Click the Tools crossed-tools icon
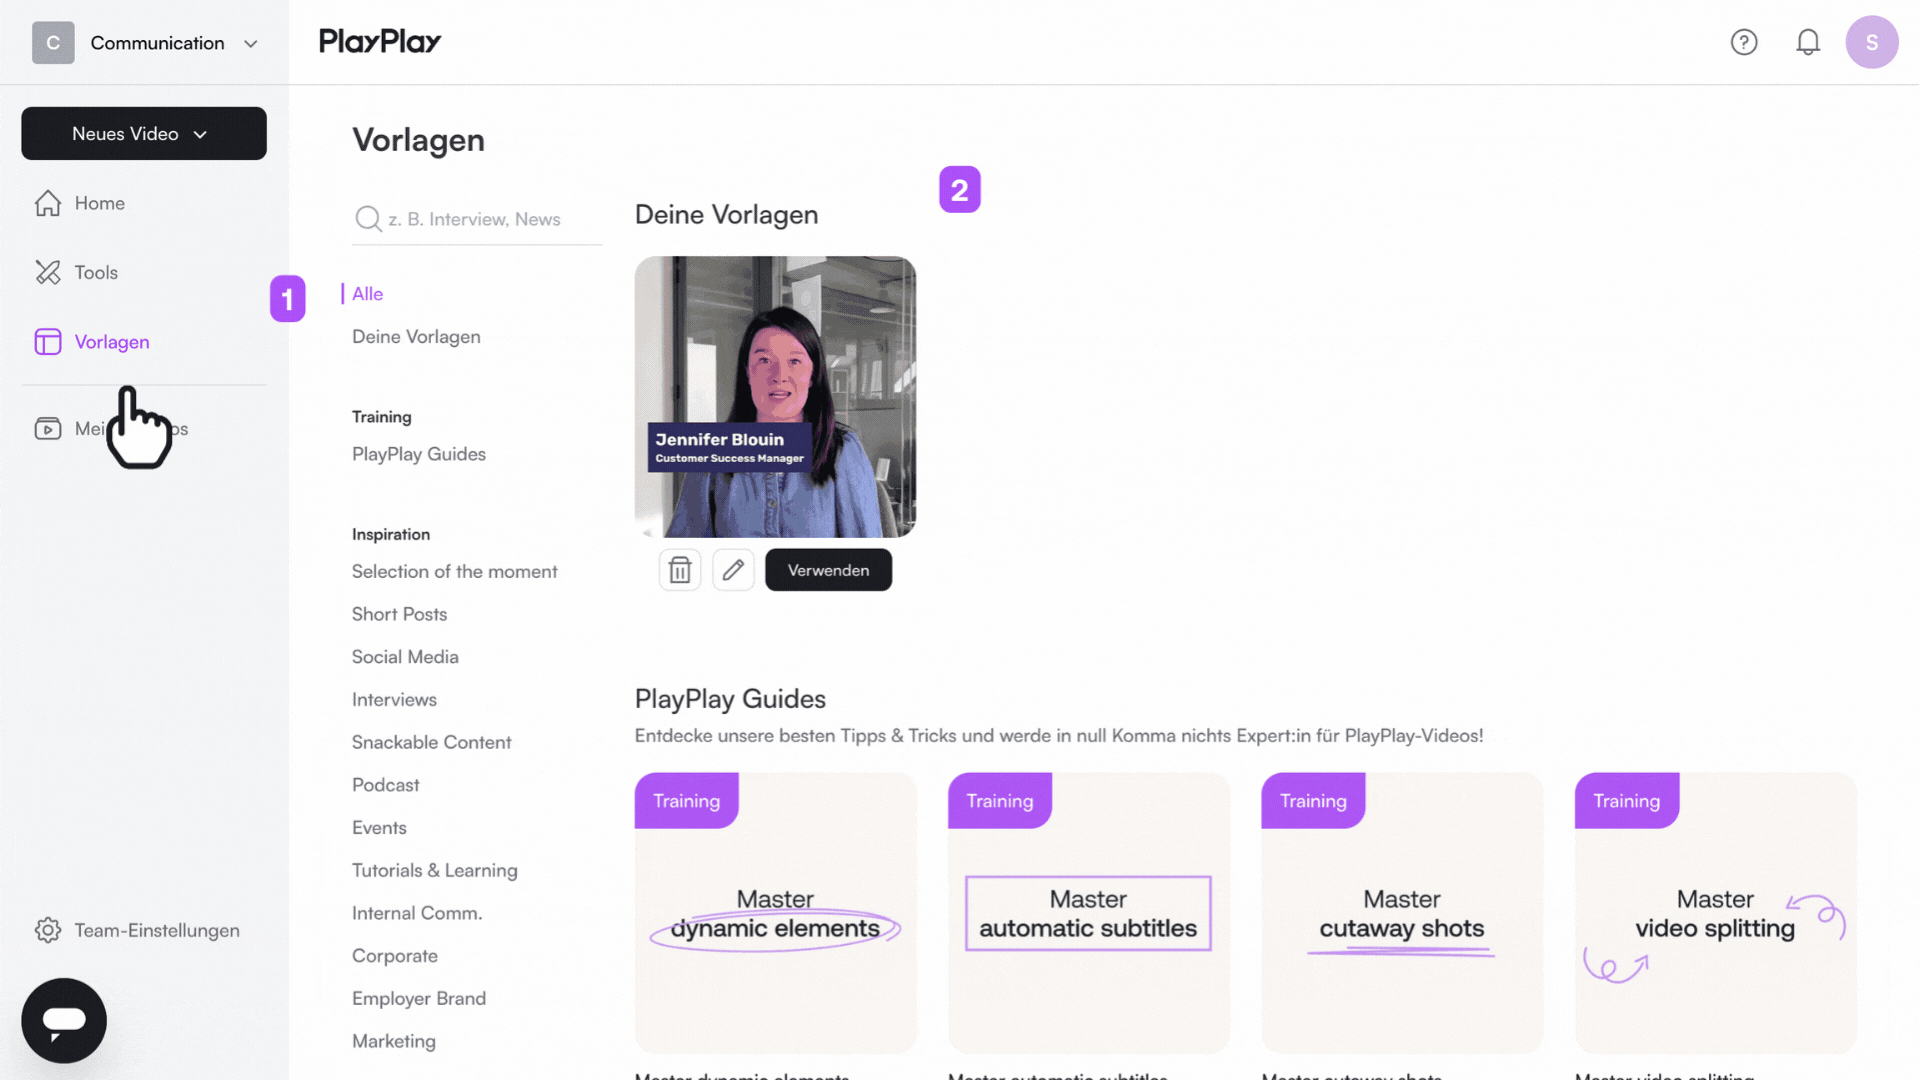This screenshot has height=1080, width=1920. (48, 272)
